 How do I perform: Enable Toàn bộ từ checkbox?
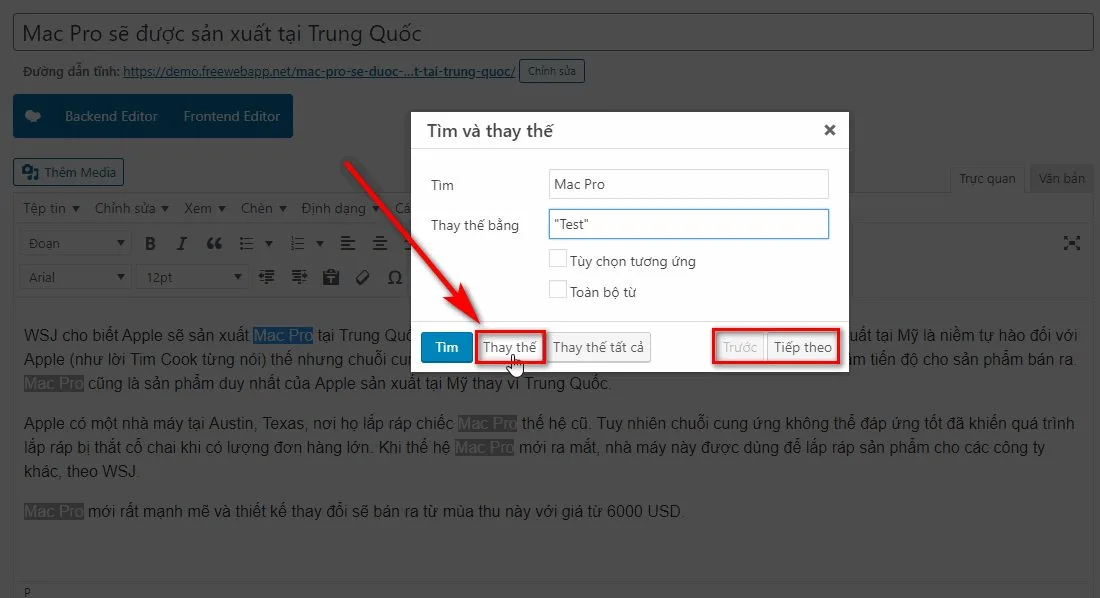[558, 290]
